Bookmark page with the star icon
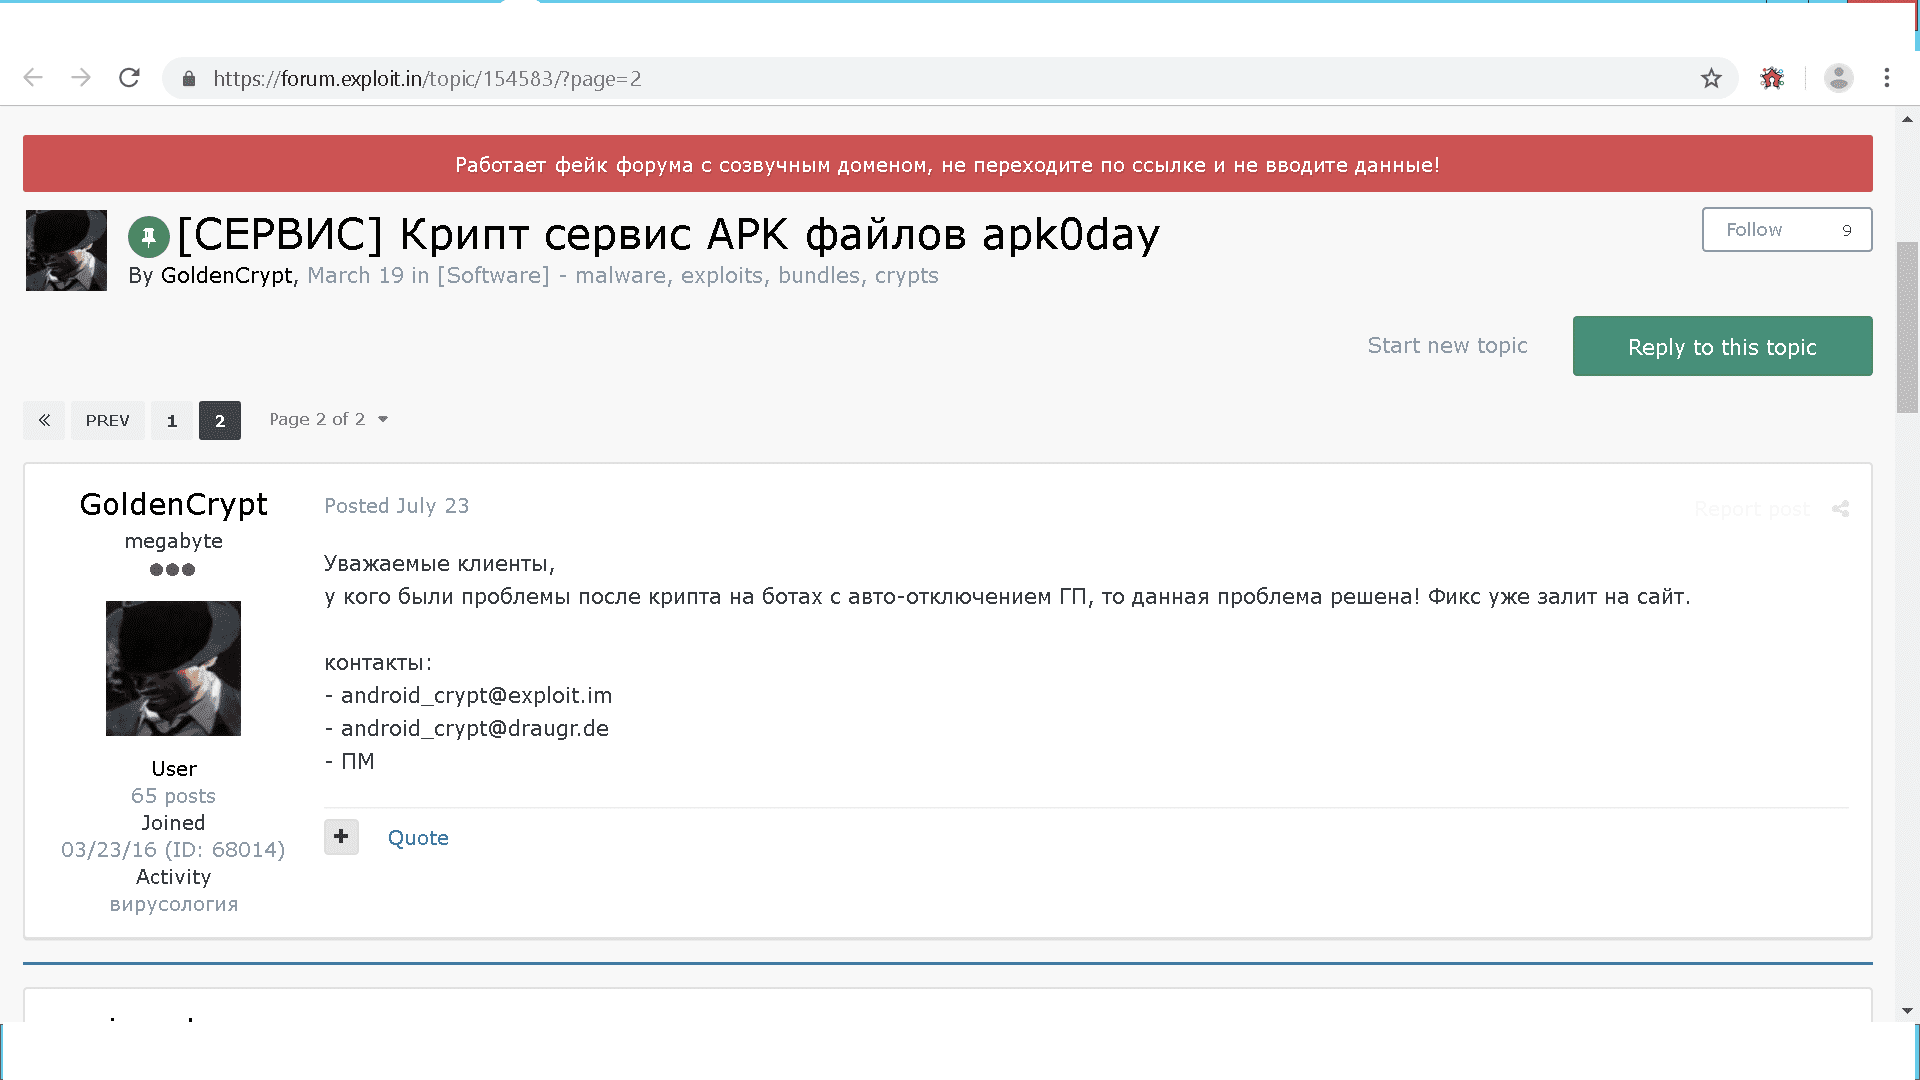This screenshot has width=1920, height=1080. 1711,78
